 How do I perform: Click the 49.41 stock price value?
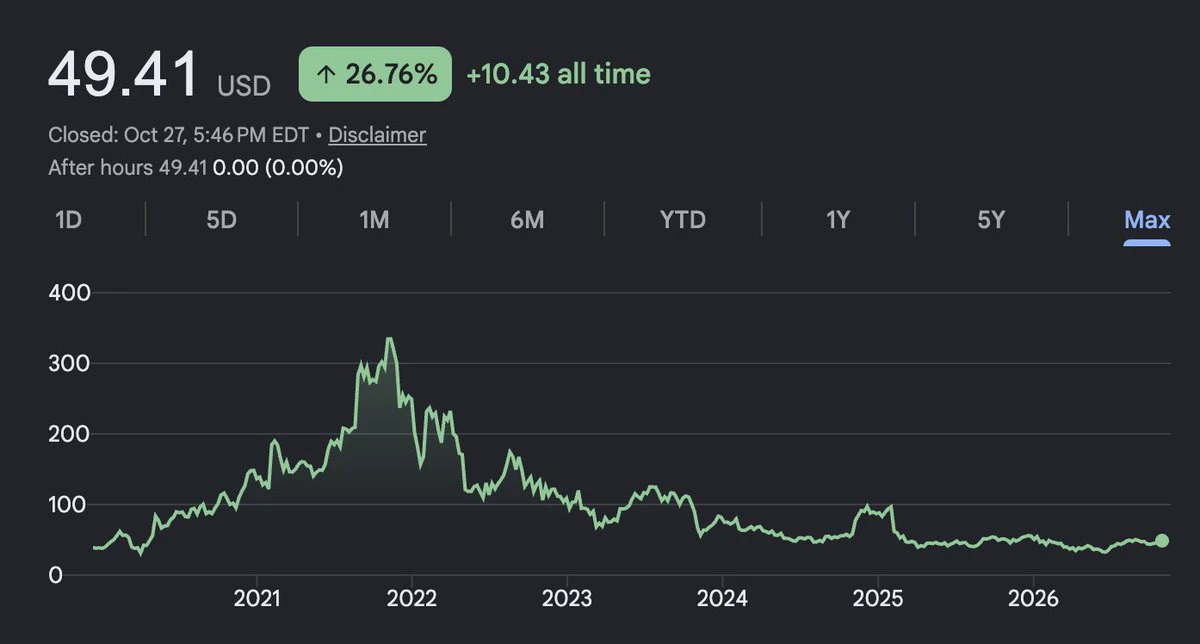(x=123, y=74)
